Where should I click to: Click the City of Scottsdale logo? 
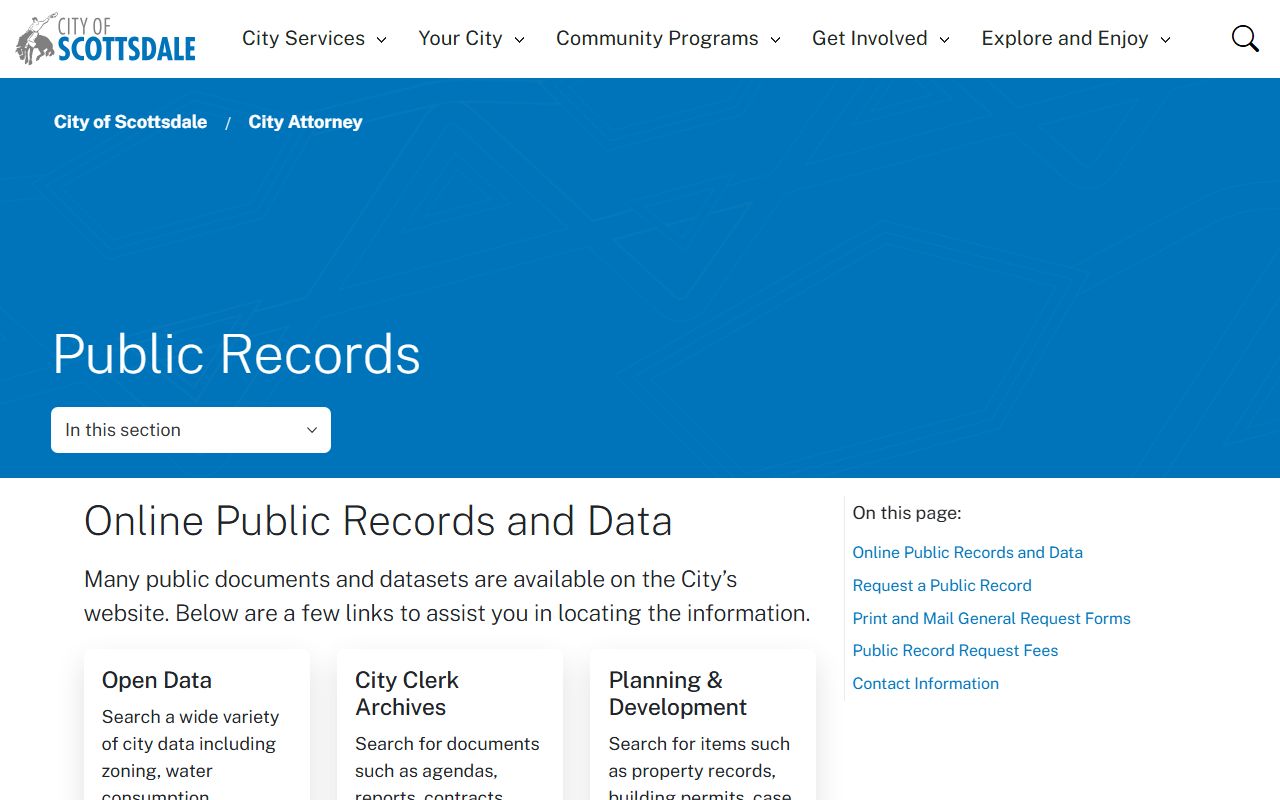(106, 39)
